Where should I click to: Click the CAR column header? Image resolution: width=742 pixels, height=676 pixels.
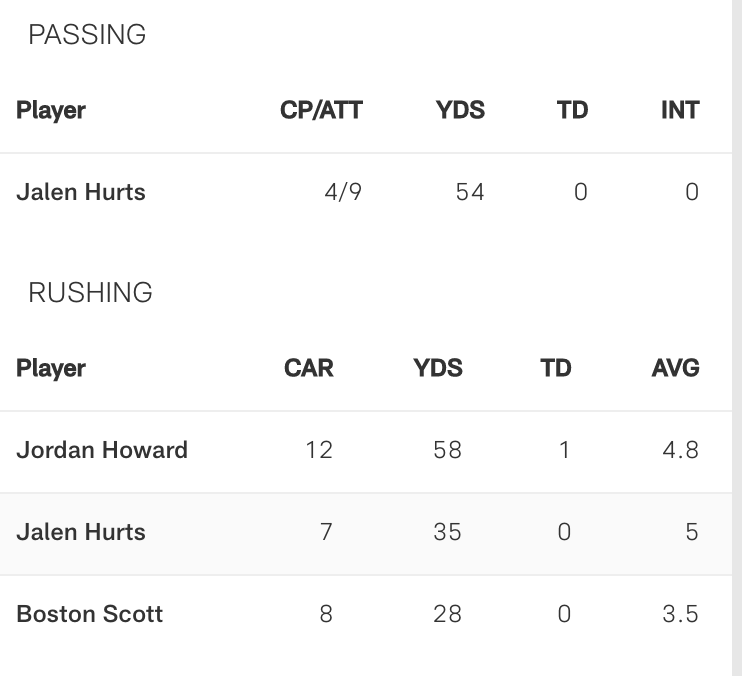click(x=309, y=368)
